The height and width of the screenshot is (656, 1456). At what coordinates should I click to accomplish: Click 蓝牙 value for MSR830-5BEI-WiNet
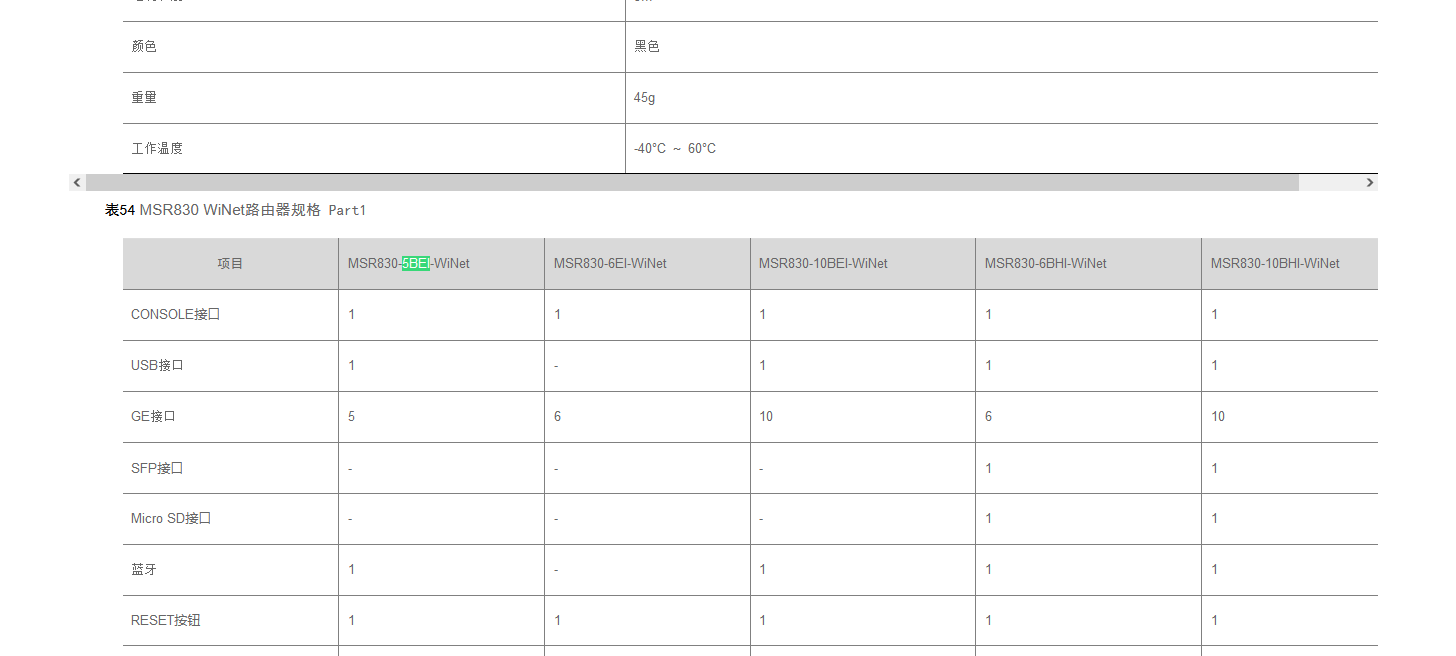pos(352,570)
